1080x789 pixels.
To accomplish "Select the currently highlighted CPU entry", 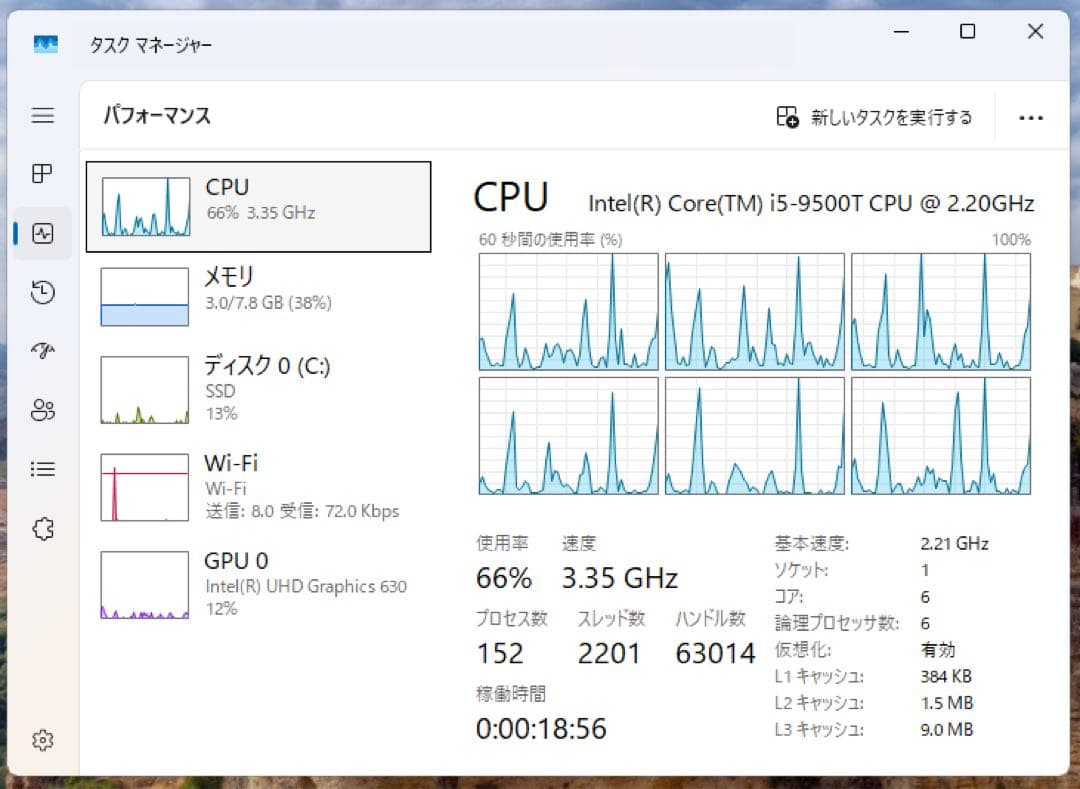I will coord(257,206).
